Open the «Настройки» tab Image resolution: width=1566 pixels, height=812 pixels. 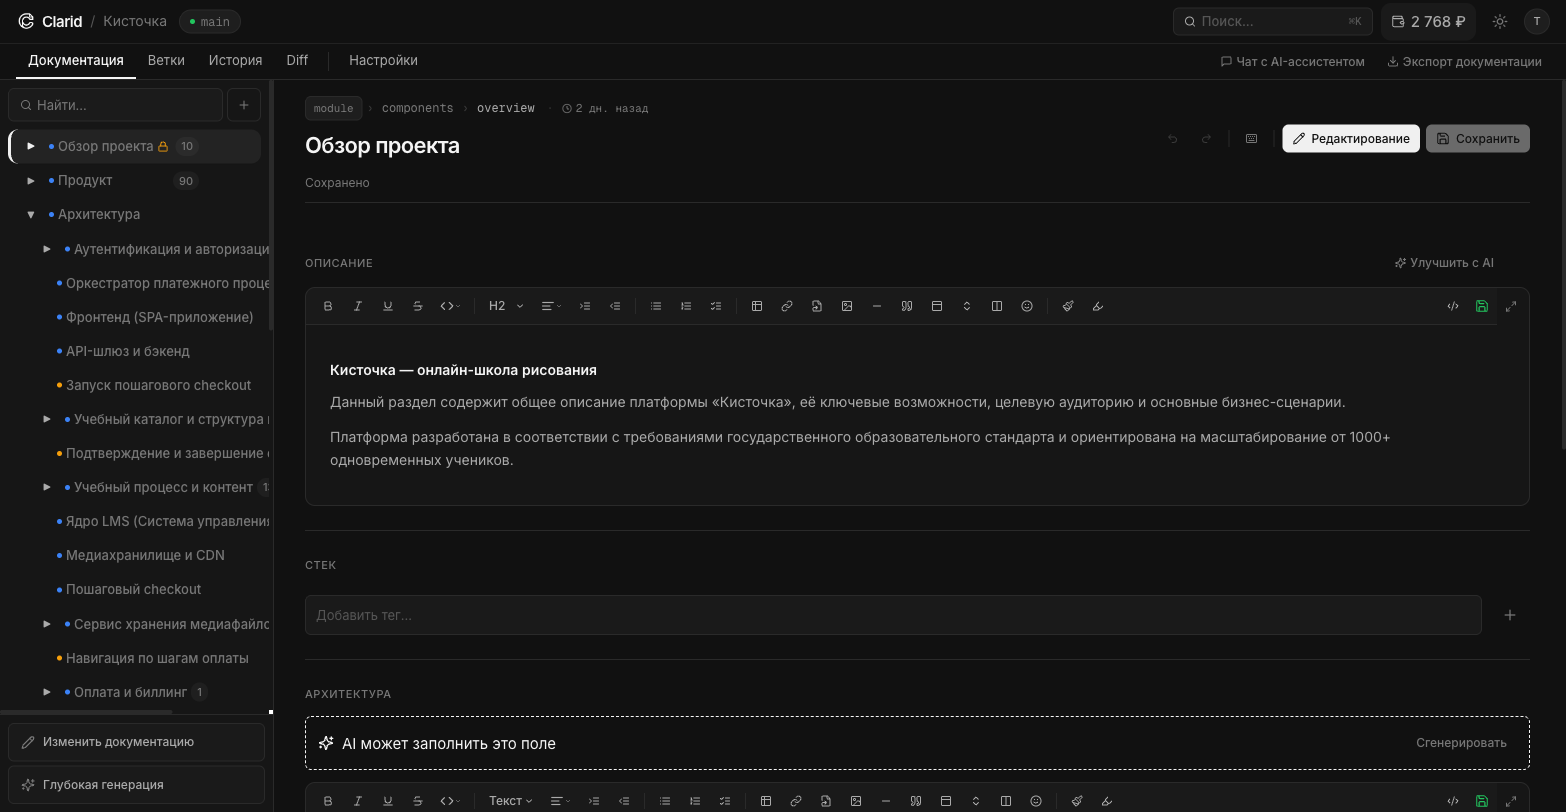pyautogui.click(x=383, y=60)
